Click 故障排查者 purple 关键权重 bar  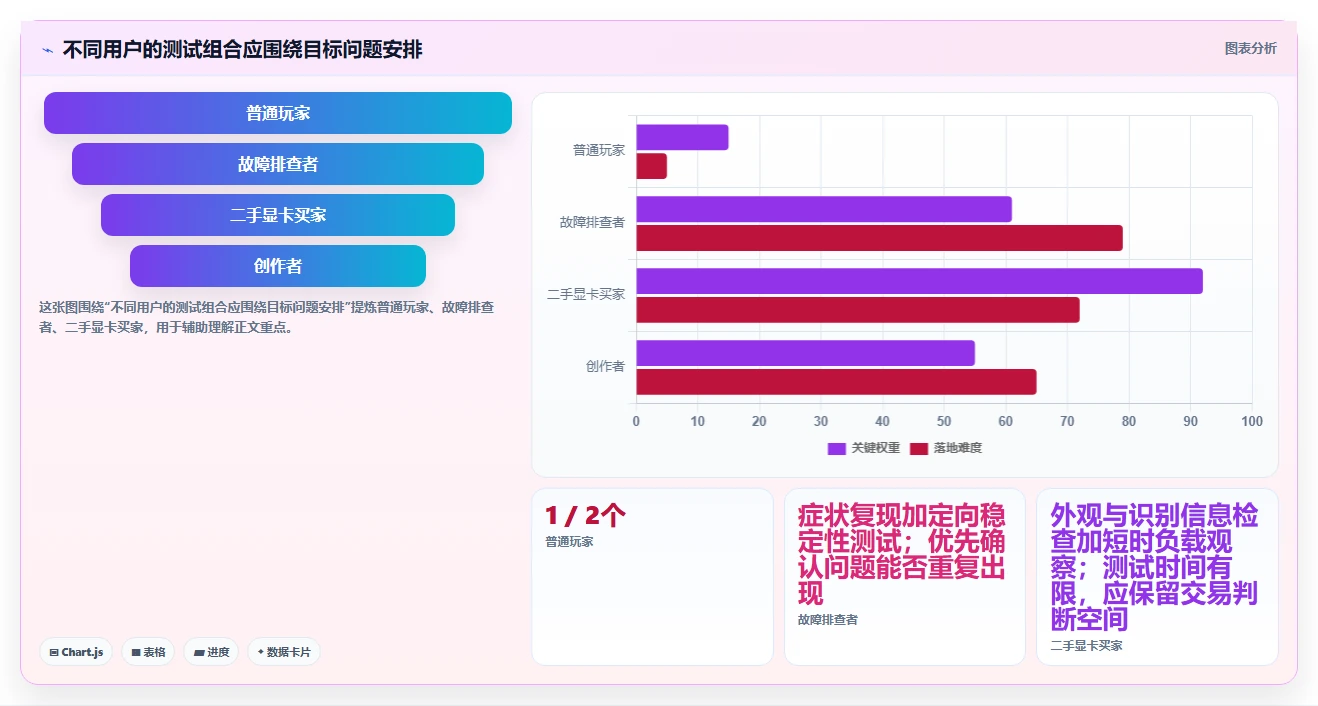[x=824, y=209]
